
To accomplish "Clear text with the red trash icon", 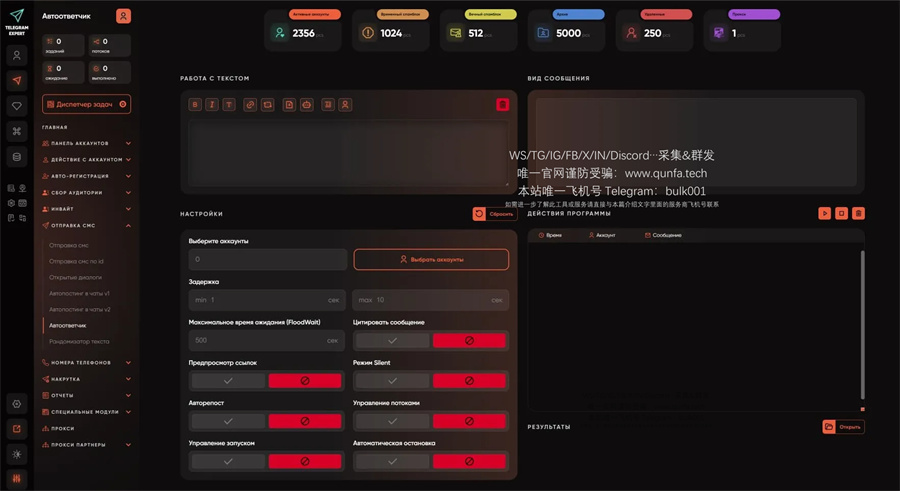I will [x=502, y=105].
